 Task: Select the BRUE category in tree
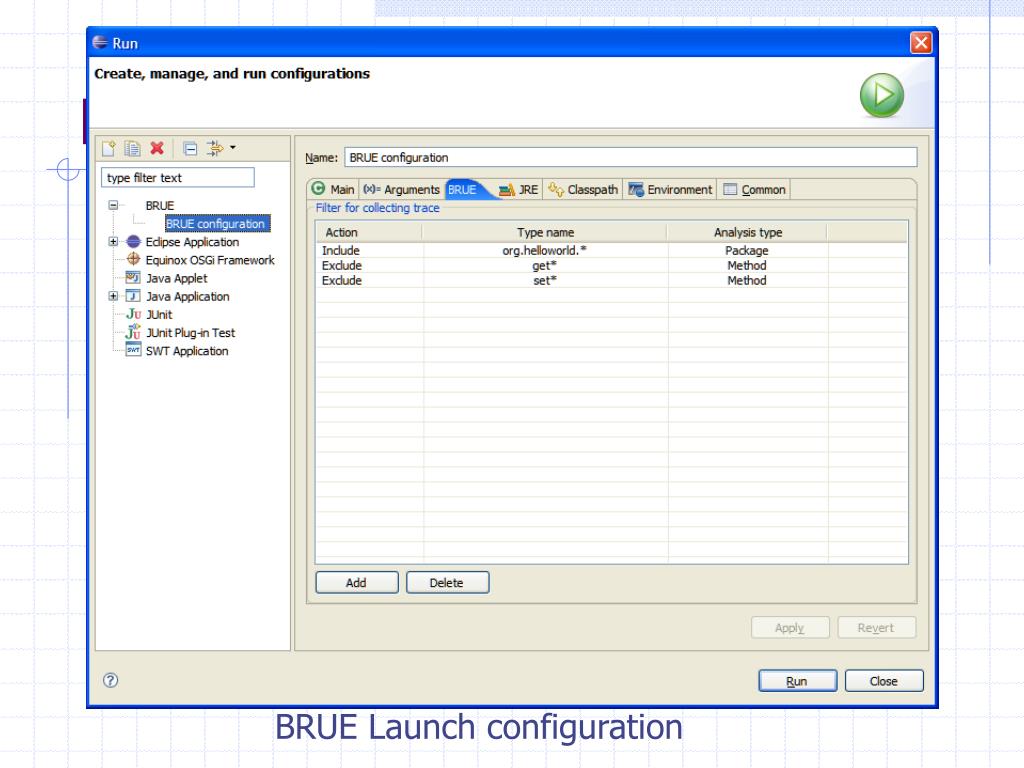tap(159, 206)
